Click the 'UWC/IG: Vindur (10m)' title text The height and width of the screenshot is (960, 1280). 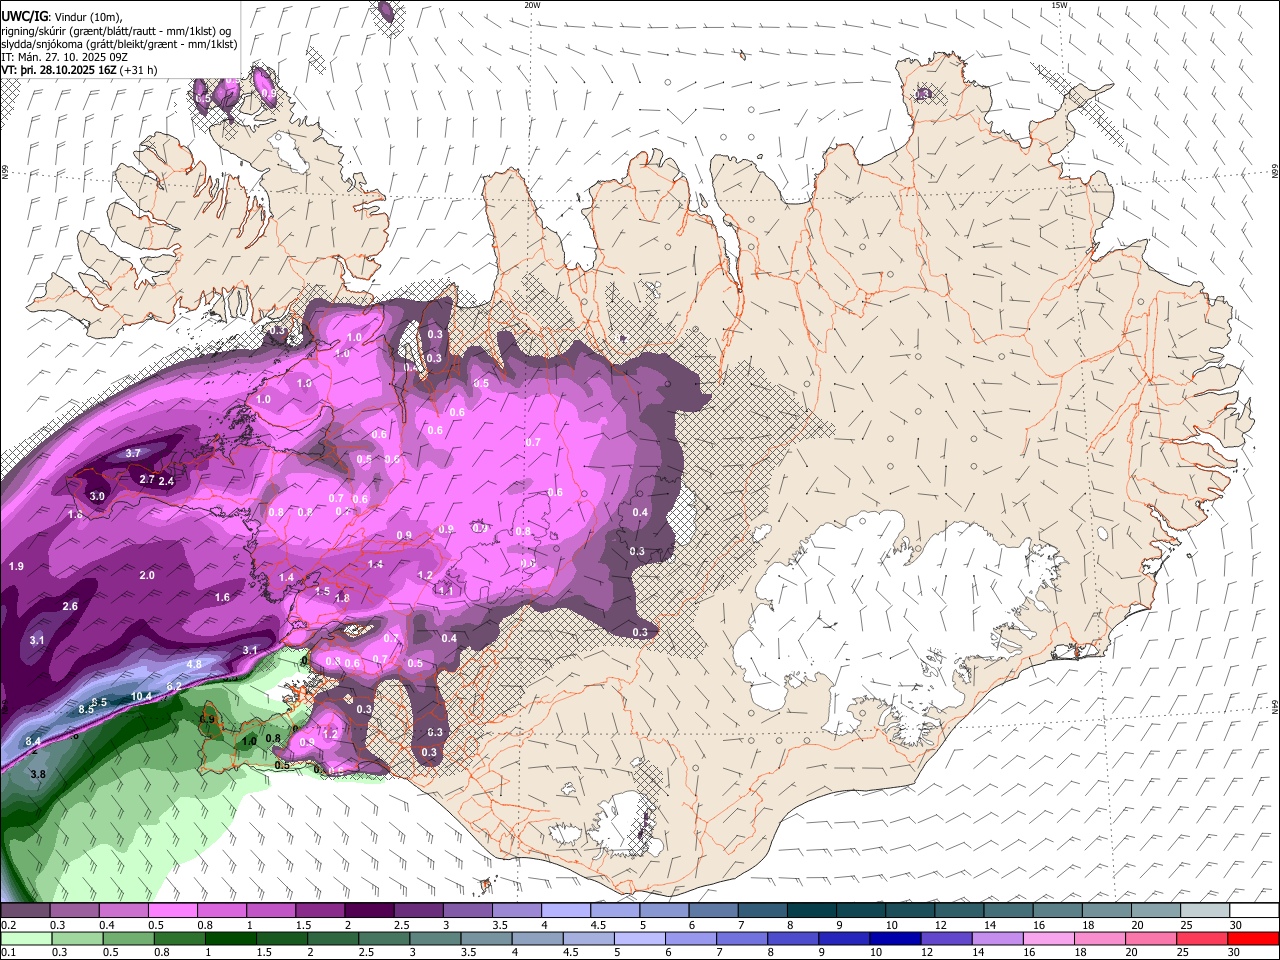tap(61, 17)
